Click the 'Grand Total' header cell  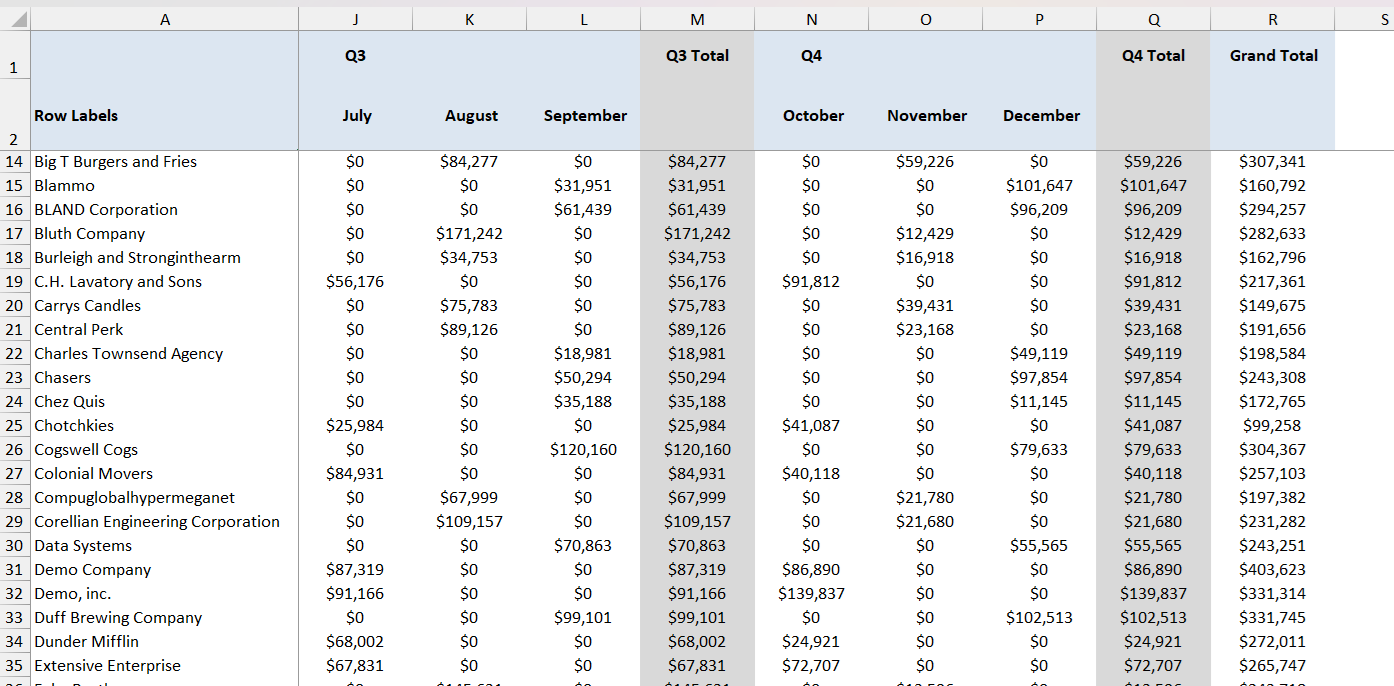pyautogui.click(x=1273, y=56)
